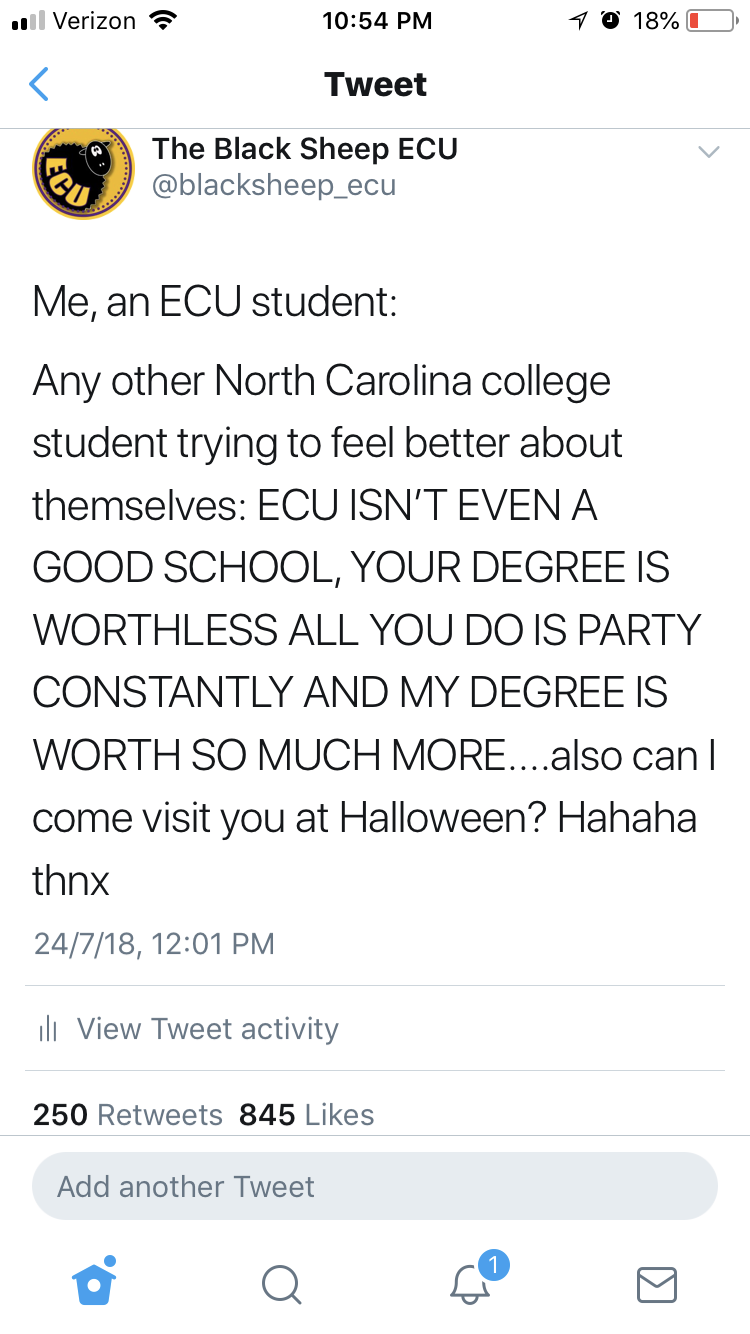View Tweet activity analytics

tap(207, 1028)
